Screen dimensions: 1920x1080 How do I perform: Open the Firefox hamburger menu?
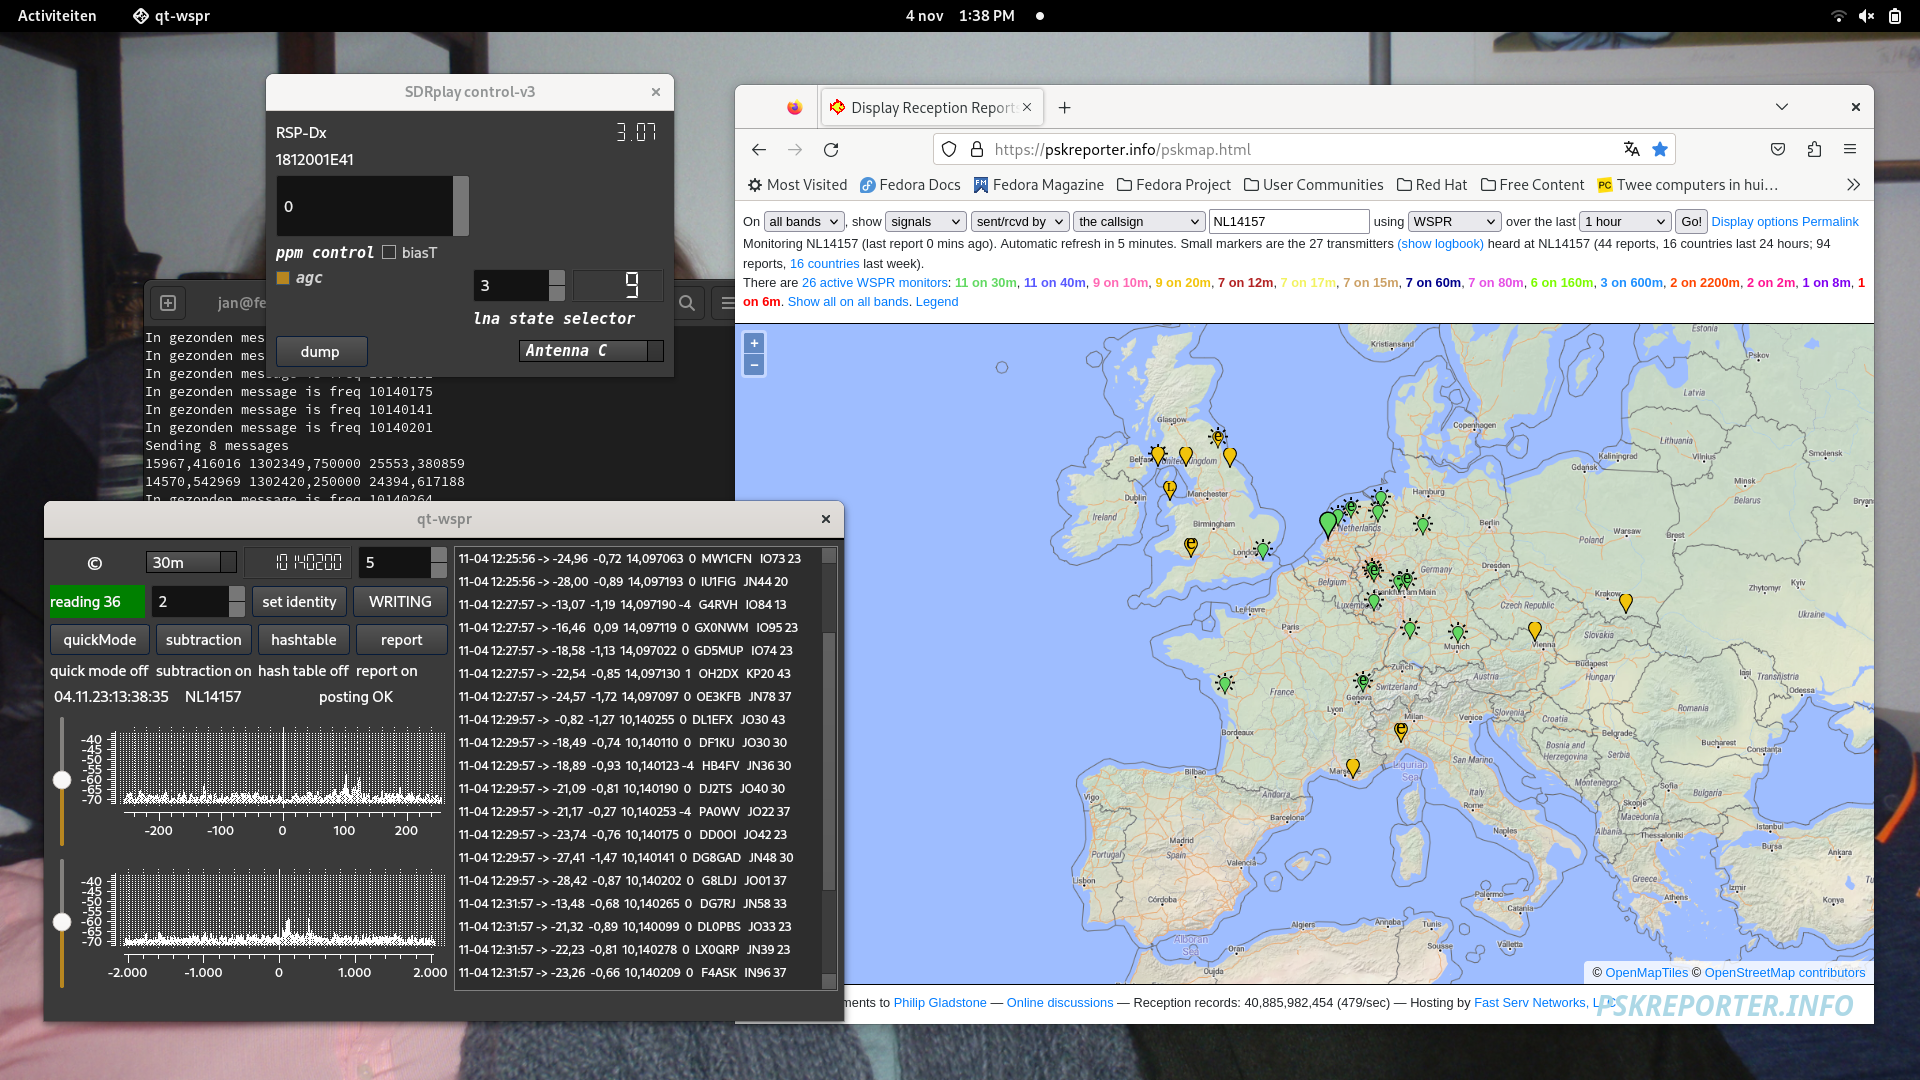1850,150
